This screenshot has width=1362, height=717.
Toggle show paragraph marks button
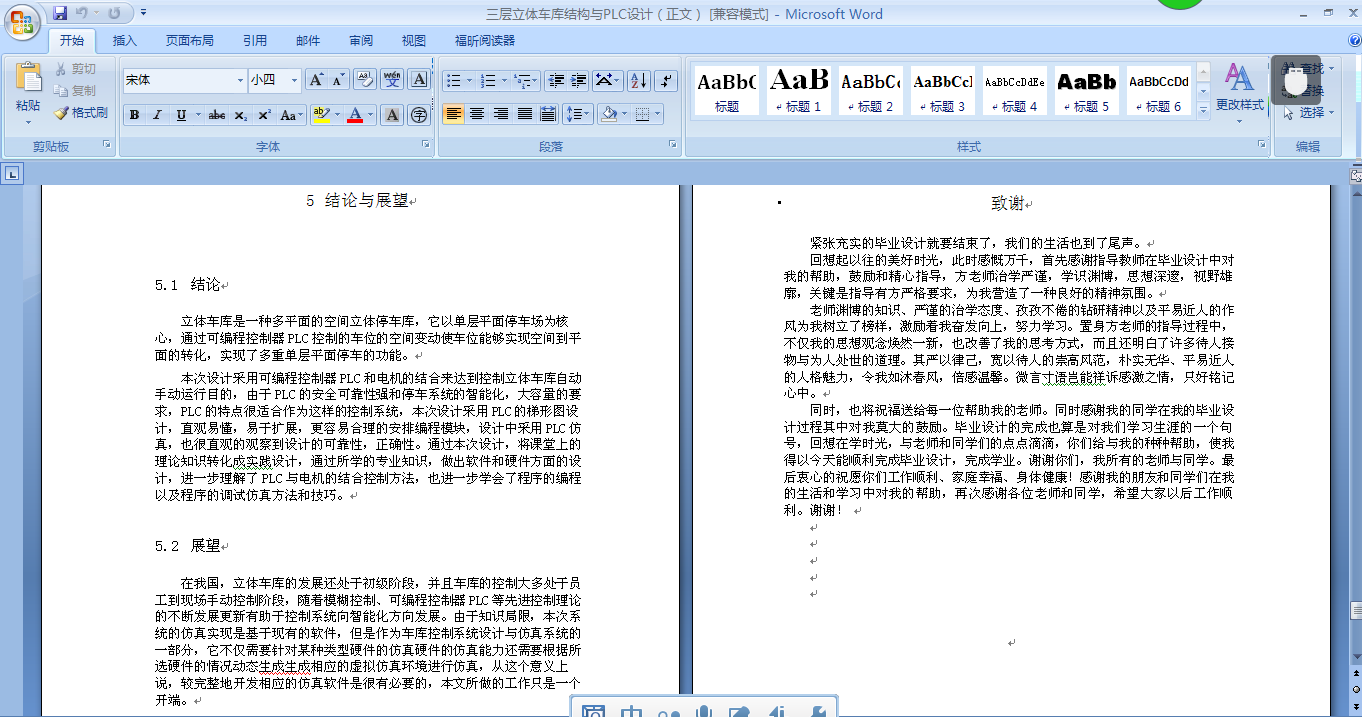(665, 80)
